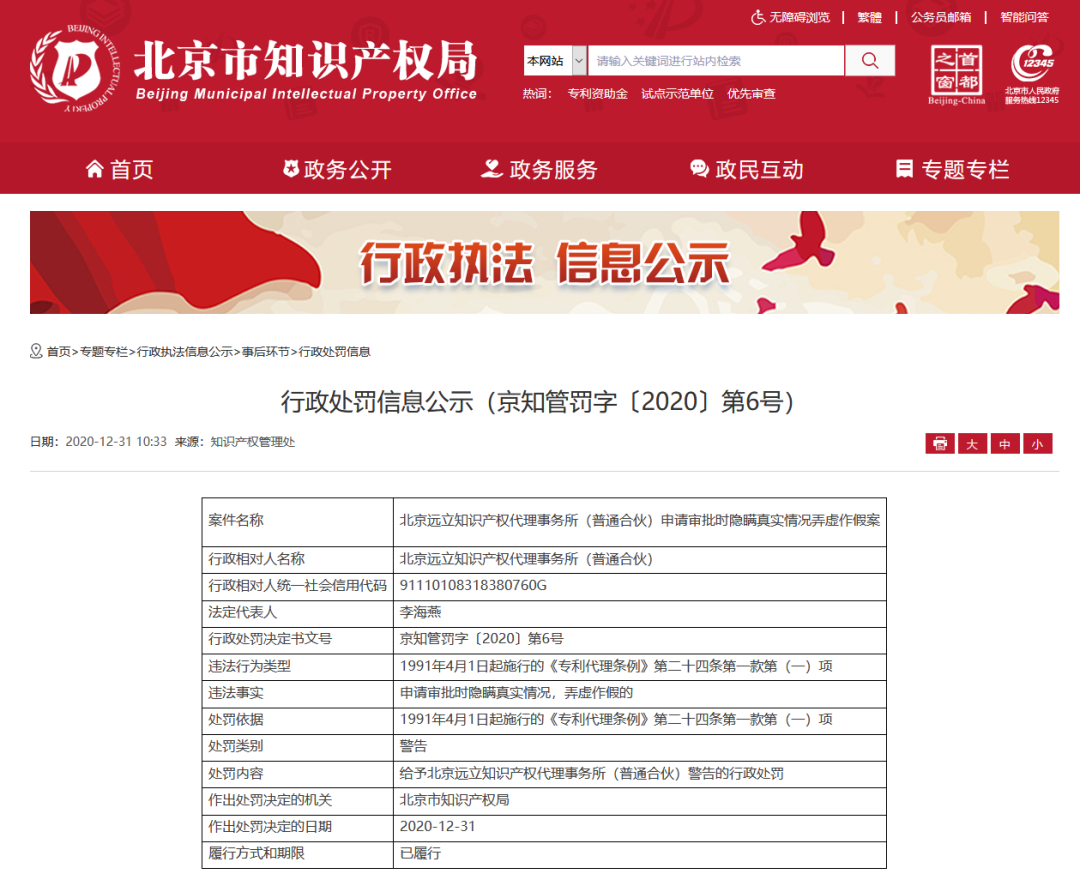Open the 首页 navigation menu item
This screenshot has height=892, width=1080.
[x=119, y=169]
